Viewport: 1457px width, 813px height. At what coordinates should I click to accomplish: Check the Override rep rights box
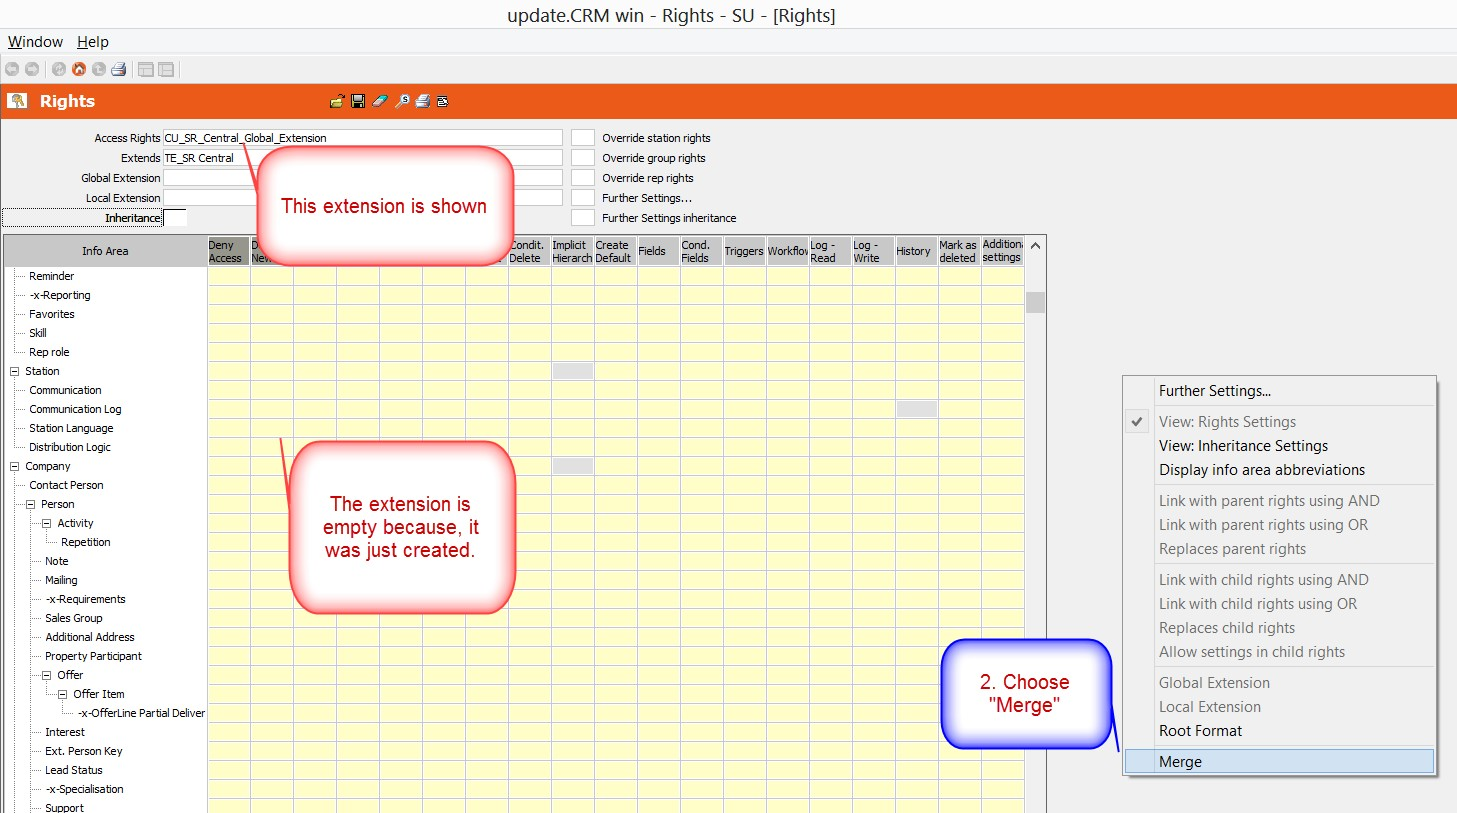click(583, 178)
